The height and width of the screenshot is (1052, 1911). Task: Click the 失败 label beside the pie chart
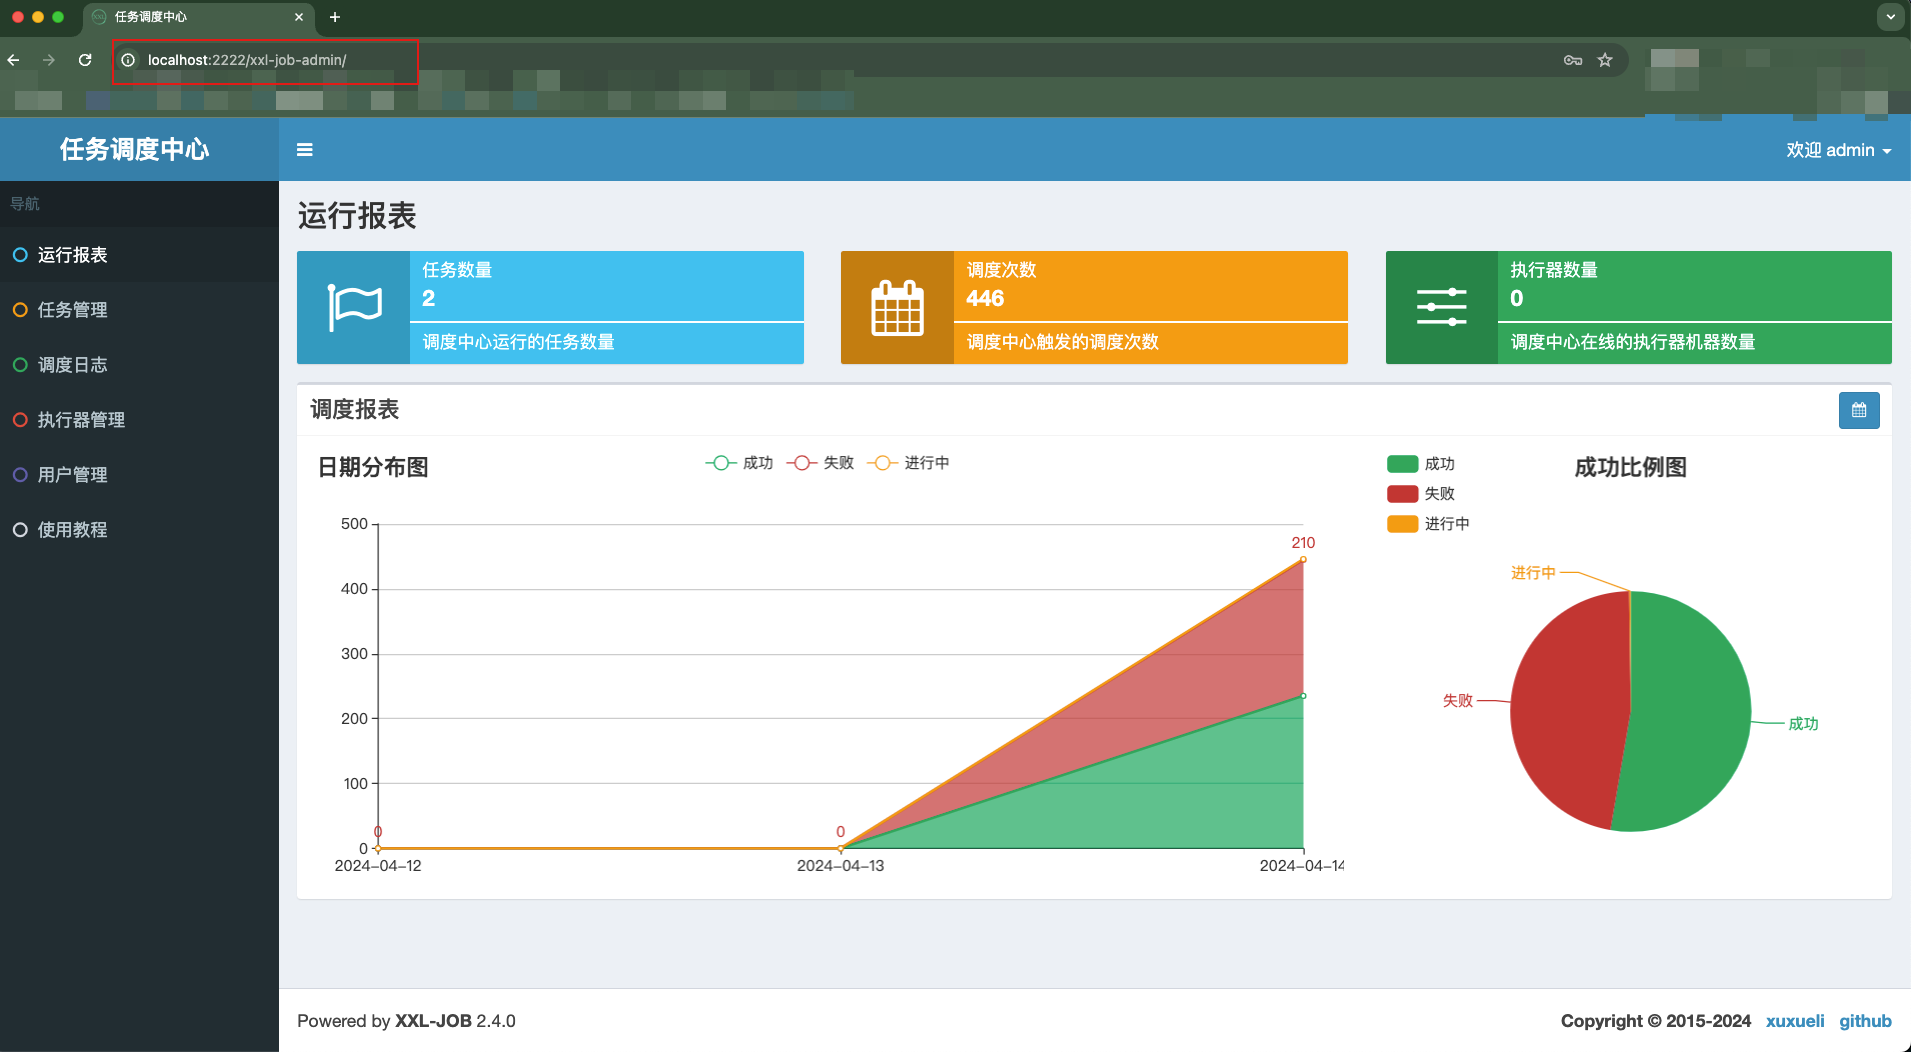tap(1458, 701)
